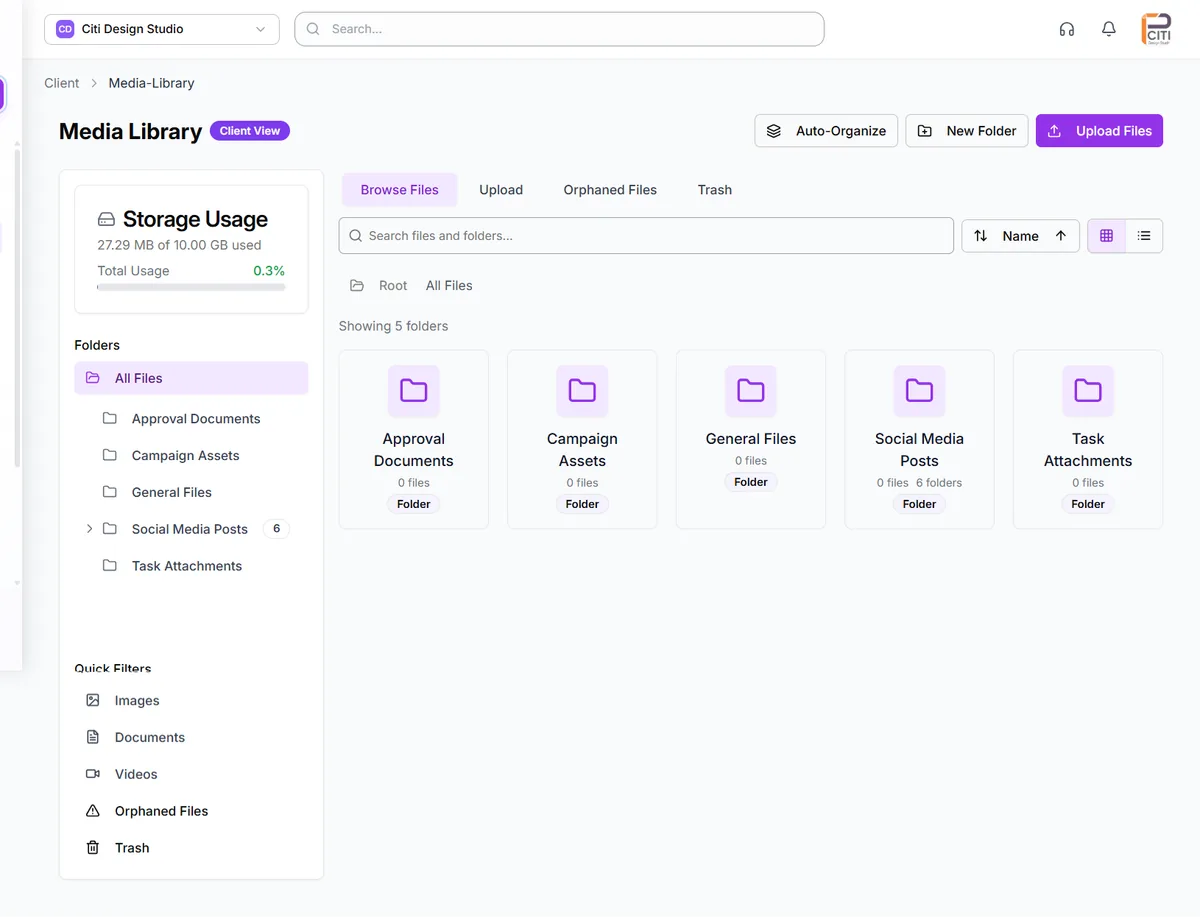Select the Images quick filter icon
Viewport: 1200px width, 918px height.
[x=93, y=700]
